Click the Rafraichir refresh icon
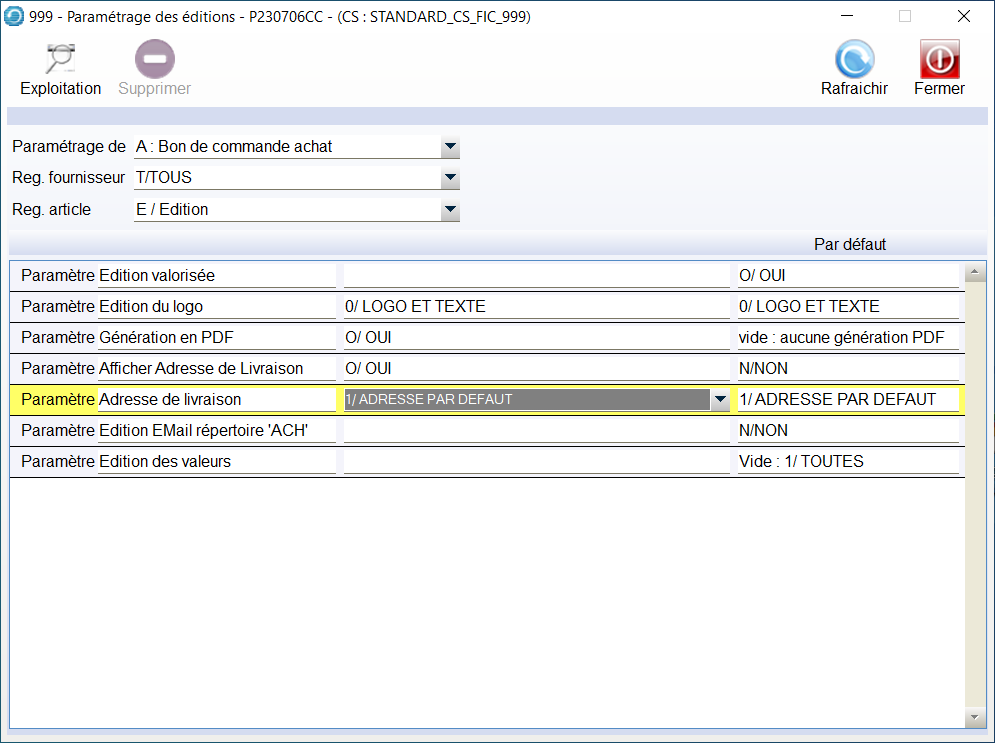 (854, 60)
